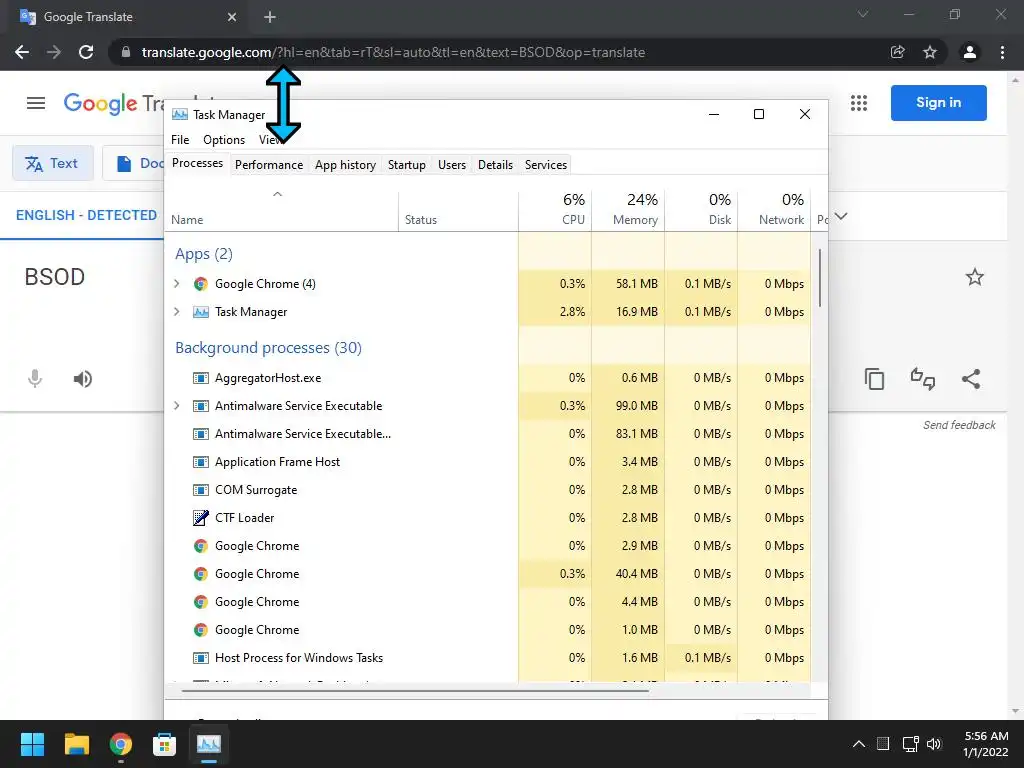Click the address bar URL

(x=393, y=52)
